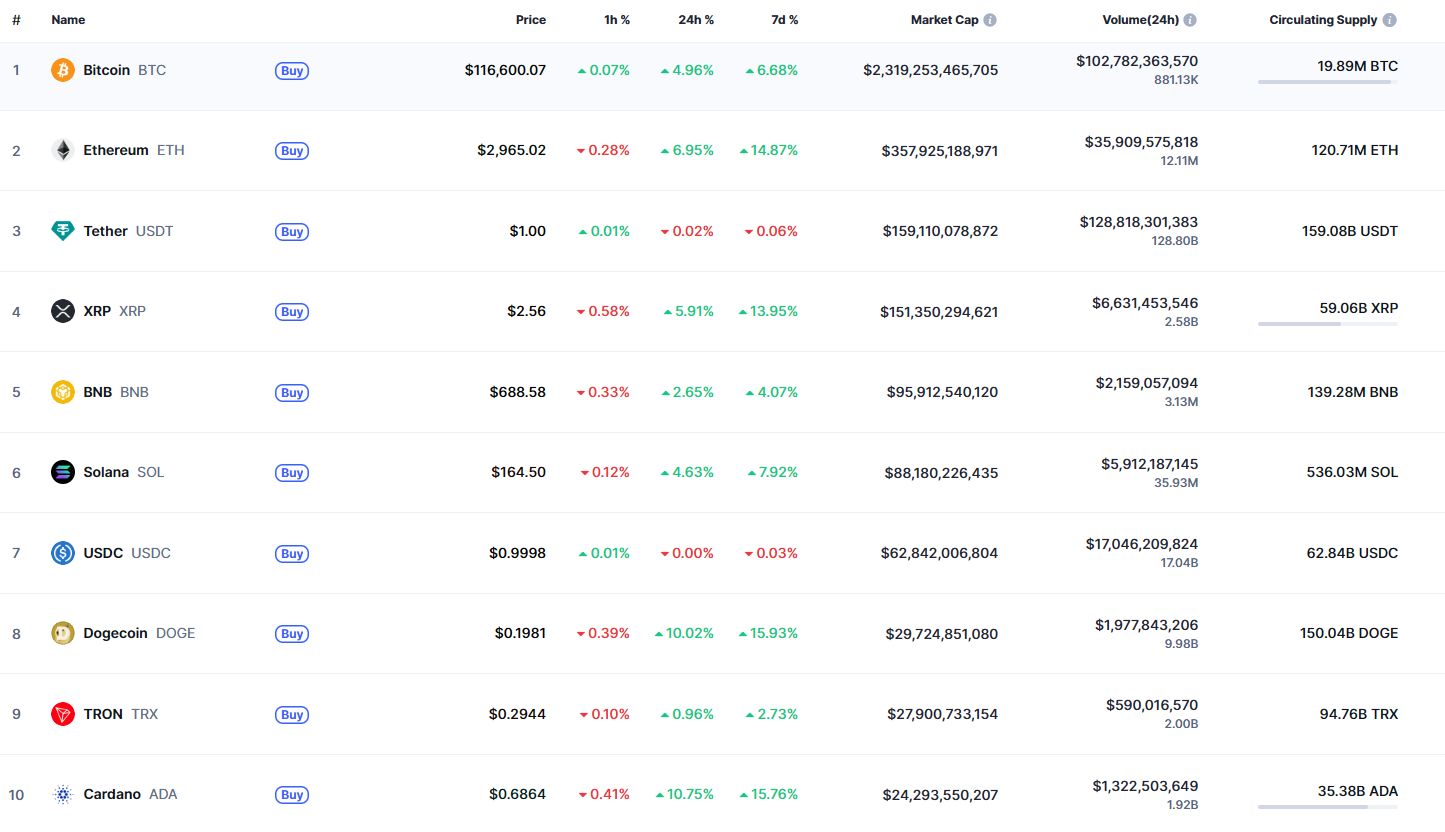Sort table by rank # column
The width and height of the screenshot is (1445, 832).
16,20
